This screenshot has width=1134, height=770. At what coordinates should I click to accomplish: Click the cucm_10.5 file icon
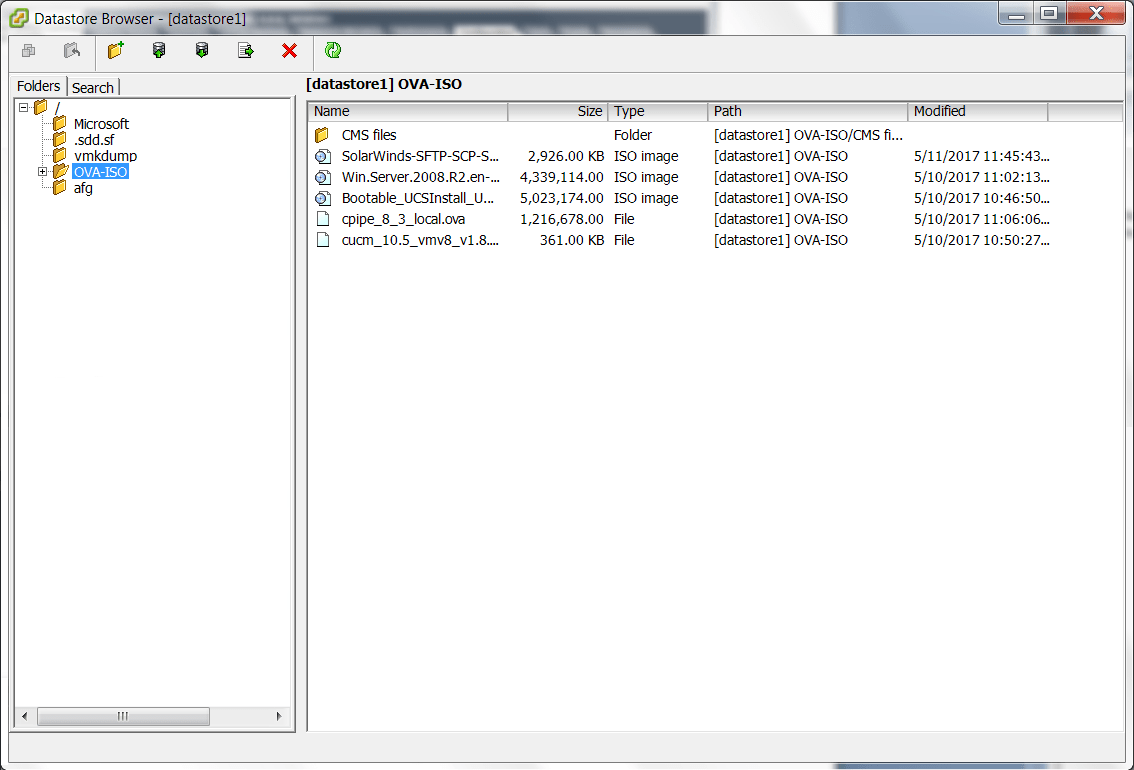pos(323,240)
